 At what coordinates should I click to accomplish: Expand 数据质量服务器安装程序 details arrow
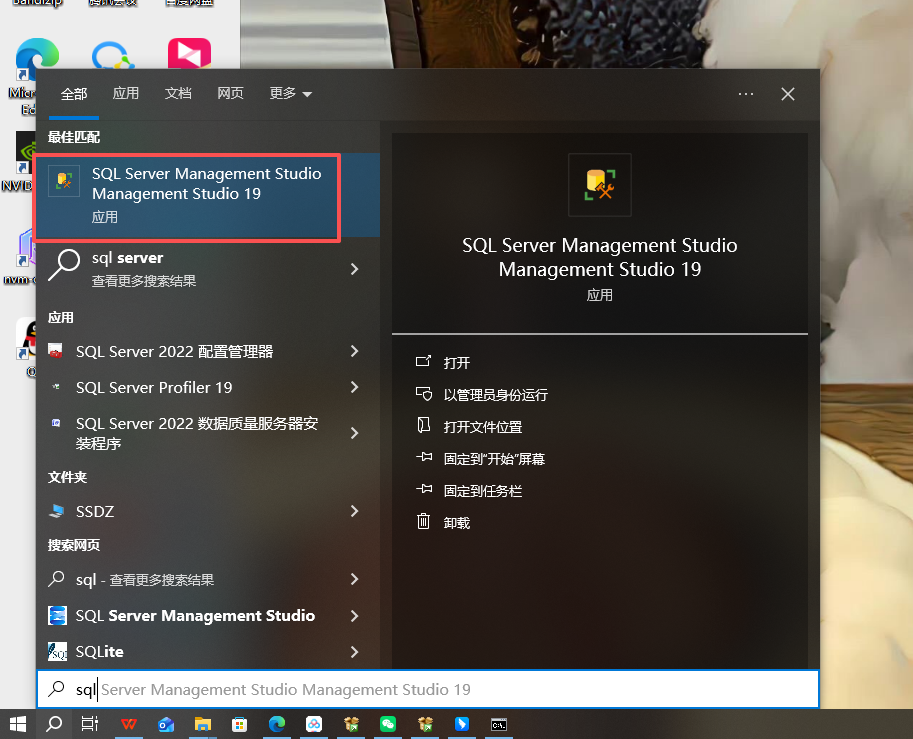355,433
